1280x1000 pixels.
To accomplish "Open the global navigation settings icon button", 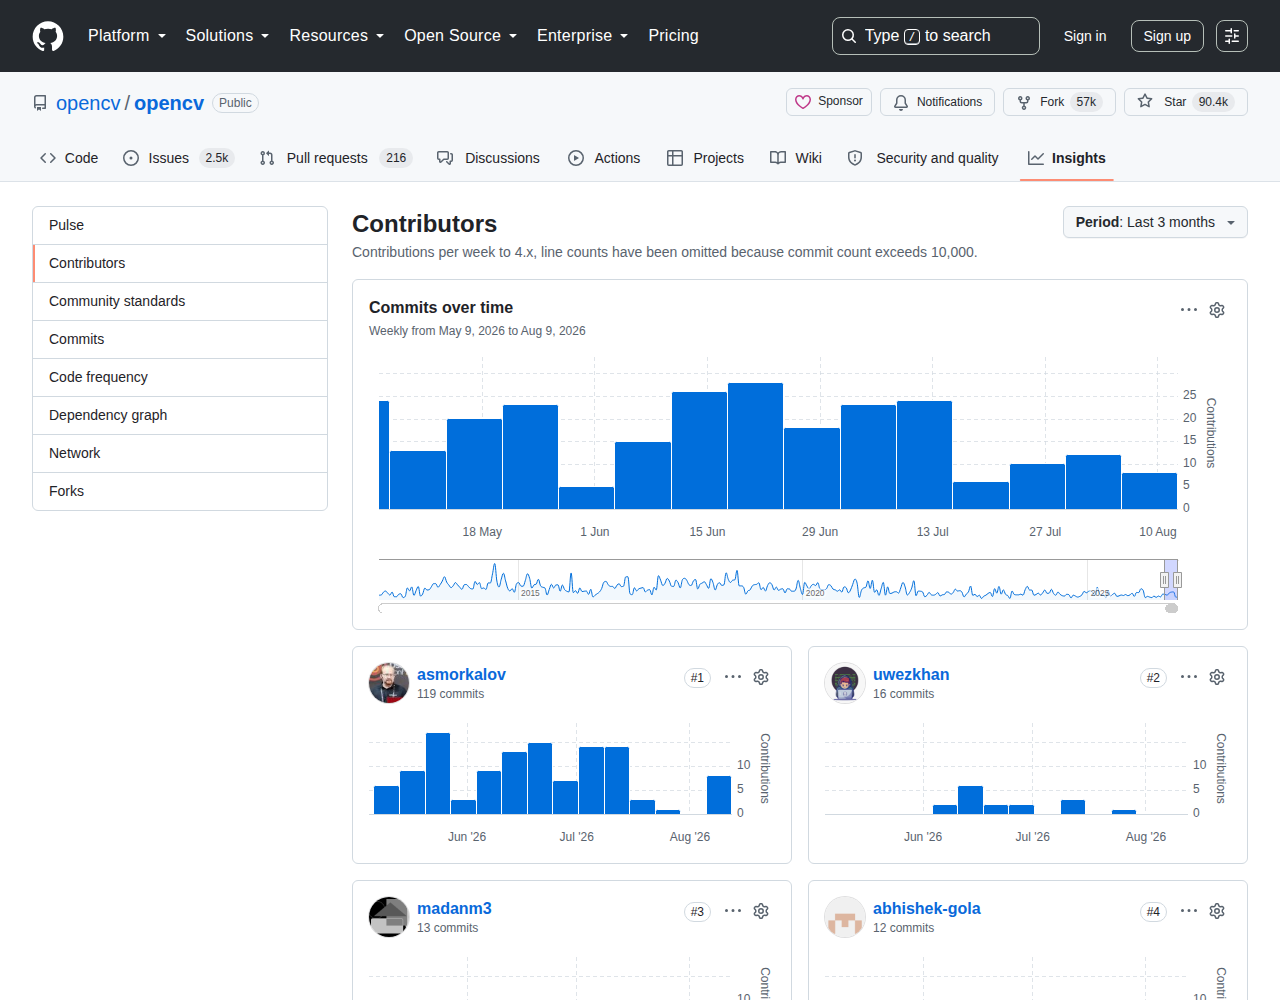I will click(1232, 36).
